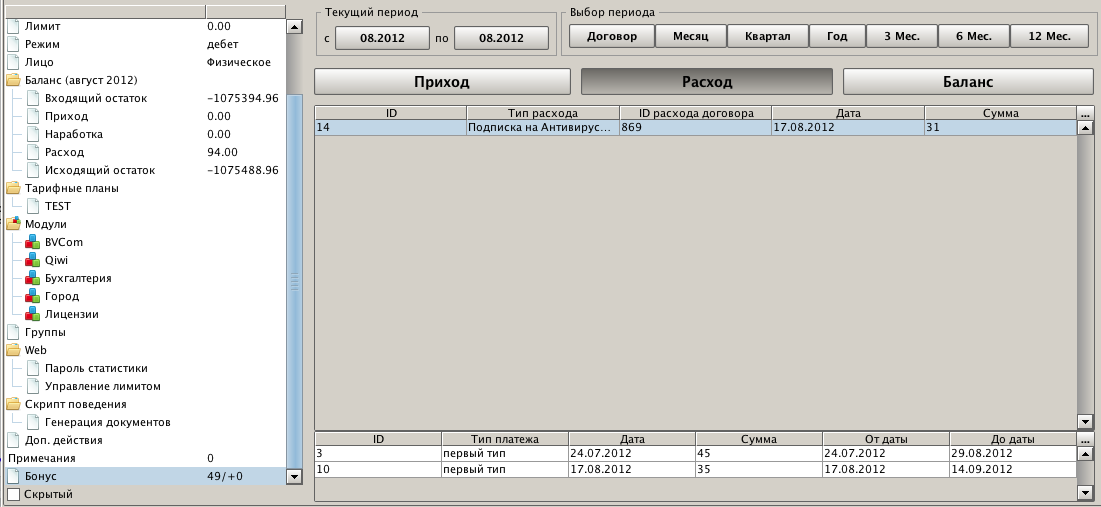Screen dimensions: 1101x507
Task: Open the Лицензии module icon
Action: (32, 314)
